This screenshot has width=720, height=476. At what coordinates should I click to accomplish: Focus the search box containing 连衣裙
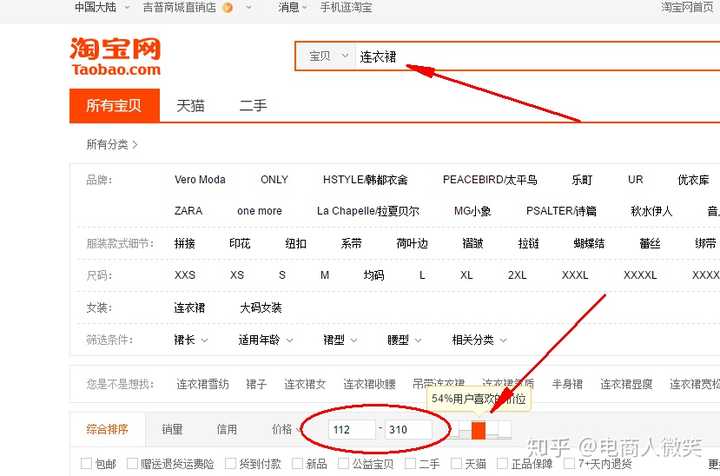pyautogui.click(x=537, y=56)
